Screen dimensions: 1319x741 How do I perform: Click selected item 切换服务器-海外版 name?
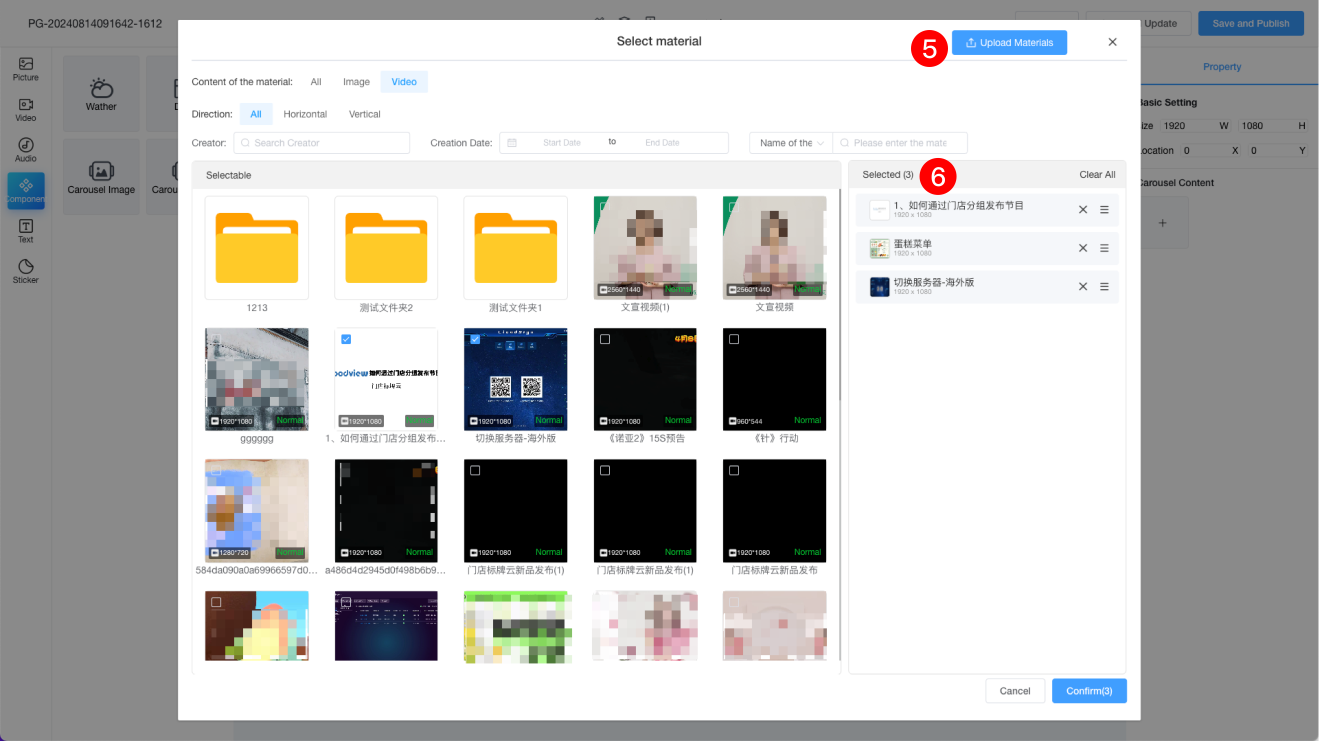934,282
